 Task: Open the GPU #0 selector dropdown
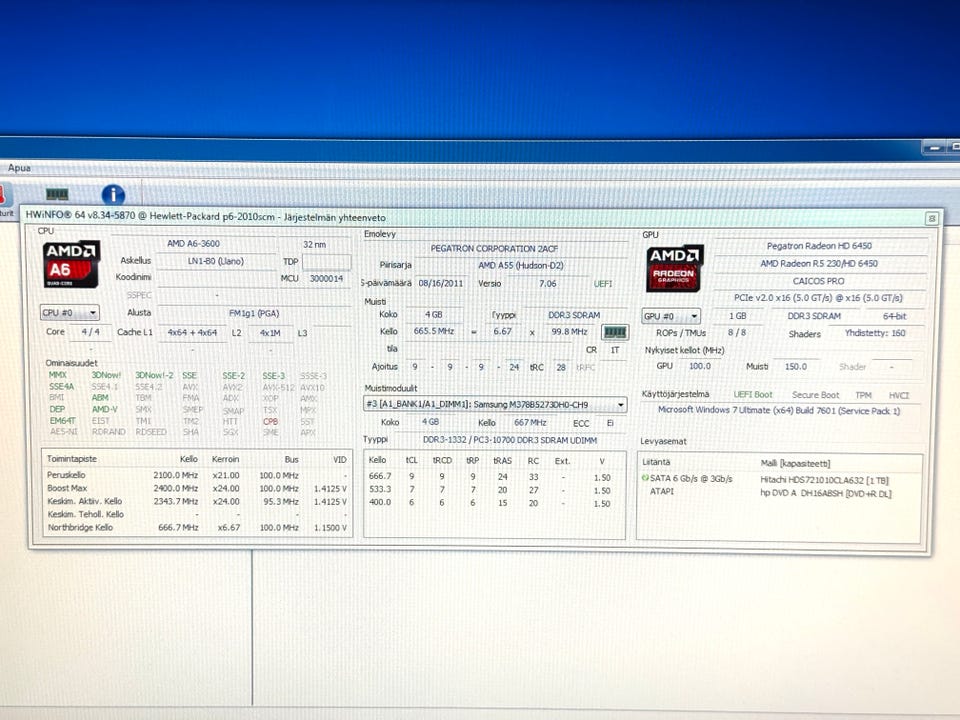[x=671, y=317]
